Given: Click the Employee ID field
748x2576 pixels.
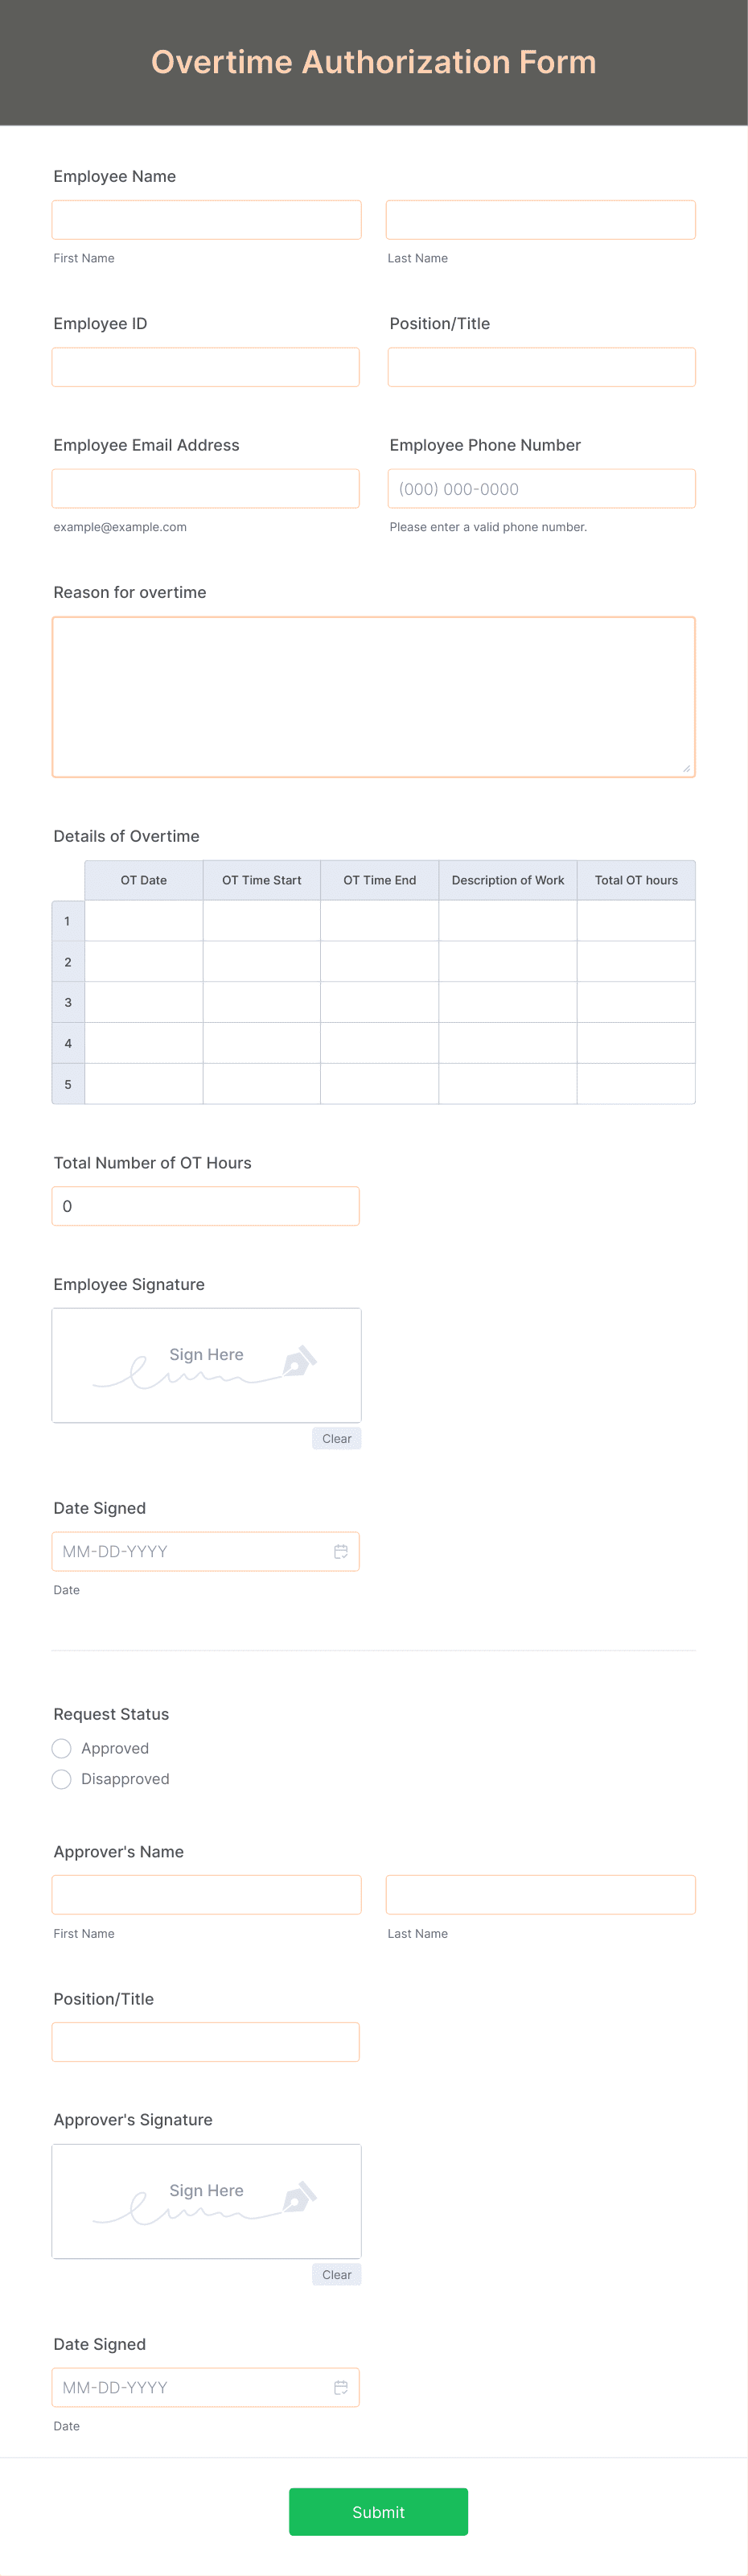Looking at the screenshot, I should click(206, 366).
